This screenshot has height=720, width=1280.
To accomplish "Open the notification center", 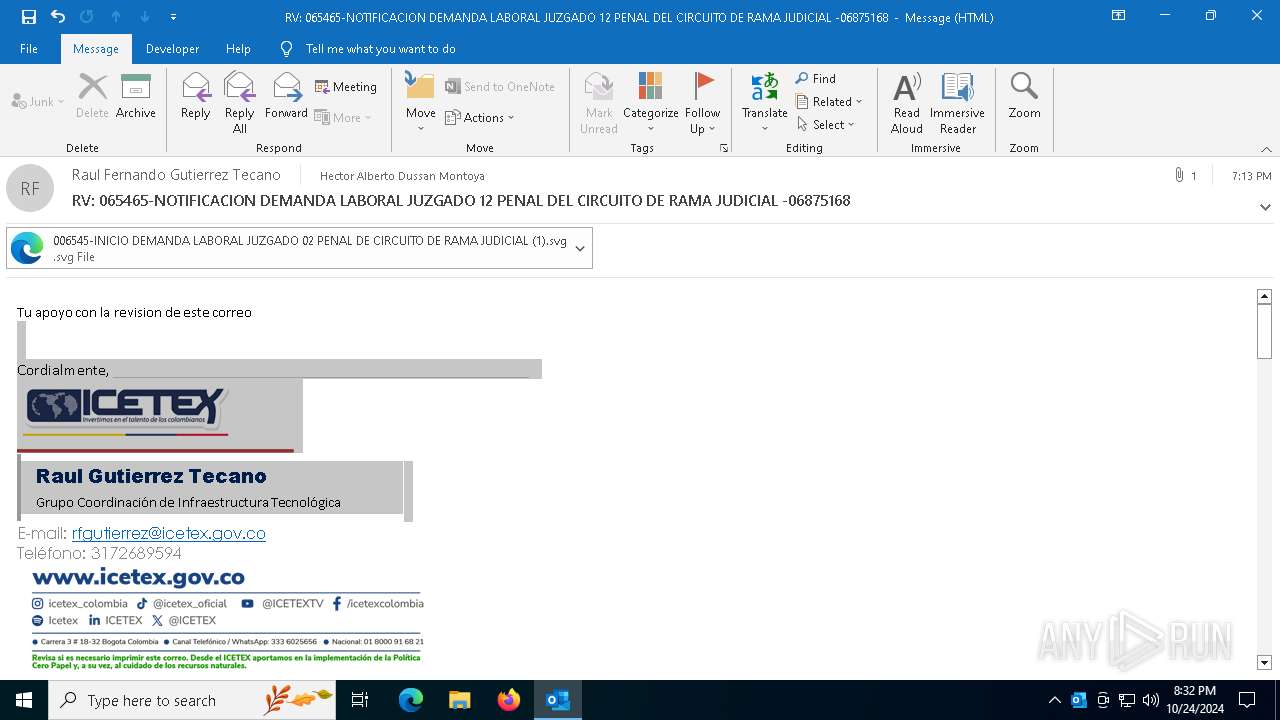I will click(x=1247, y=700).
